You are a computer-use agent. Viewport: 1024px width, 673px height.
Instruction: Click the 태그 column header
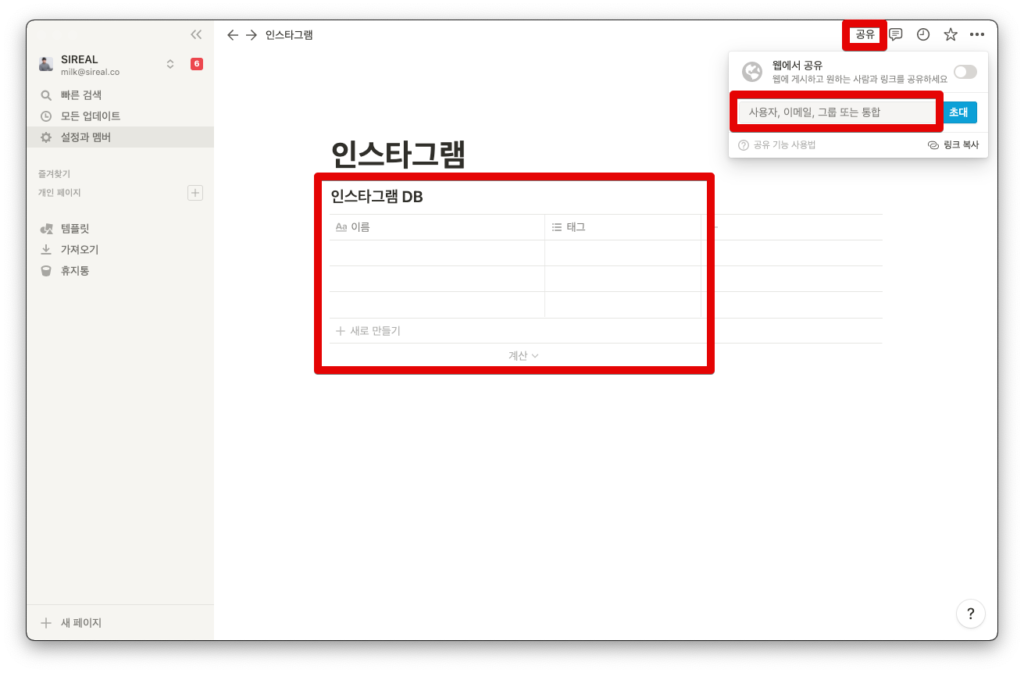point(623,227)
